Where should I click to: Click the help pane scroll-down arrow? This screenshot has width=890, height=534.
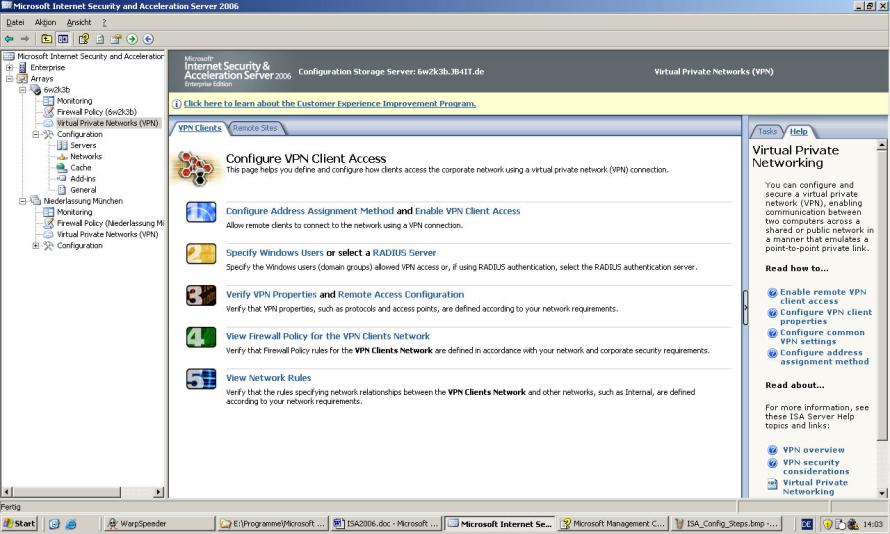pyautogui.click(x=882, y=493)
